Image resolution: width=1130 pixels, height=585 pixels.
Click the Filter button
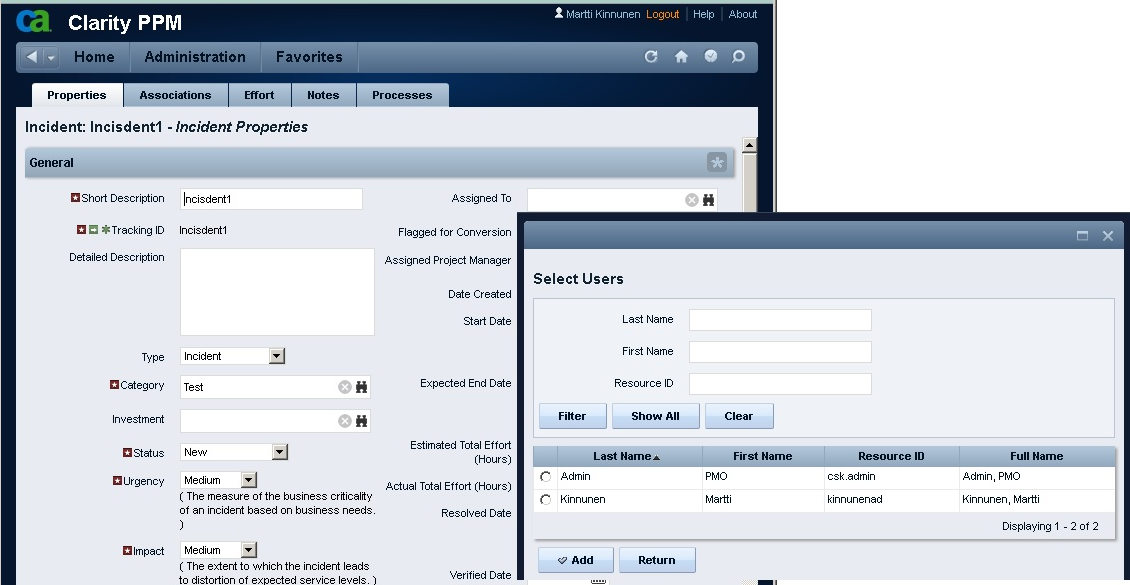click(x=572, y=416)
